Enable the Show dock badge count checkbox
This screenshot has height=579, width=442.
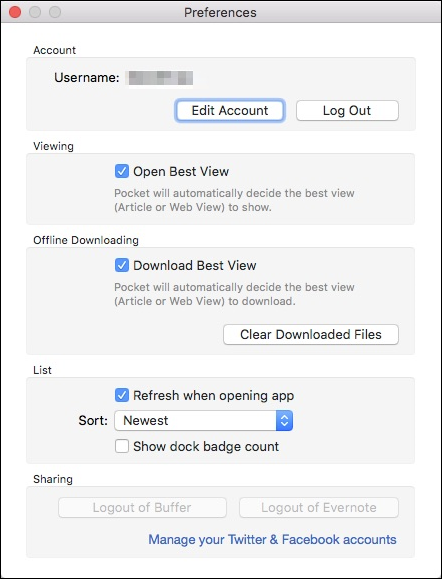[x=121, y=446]
